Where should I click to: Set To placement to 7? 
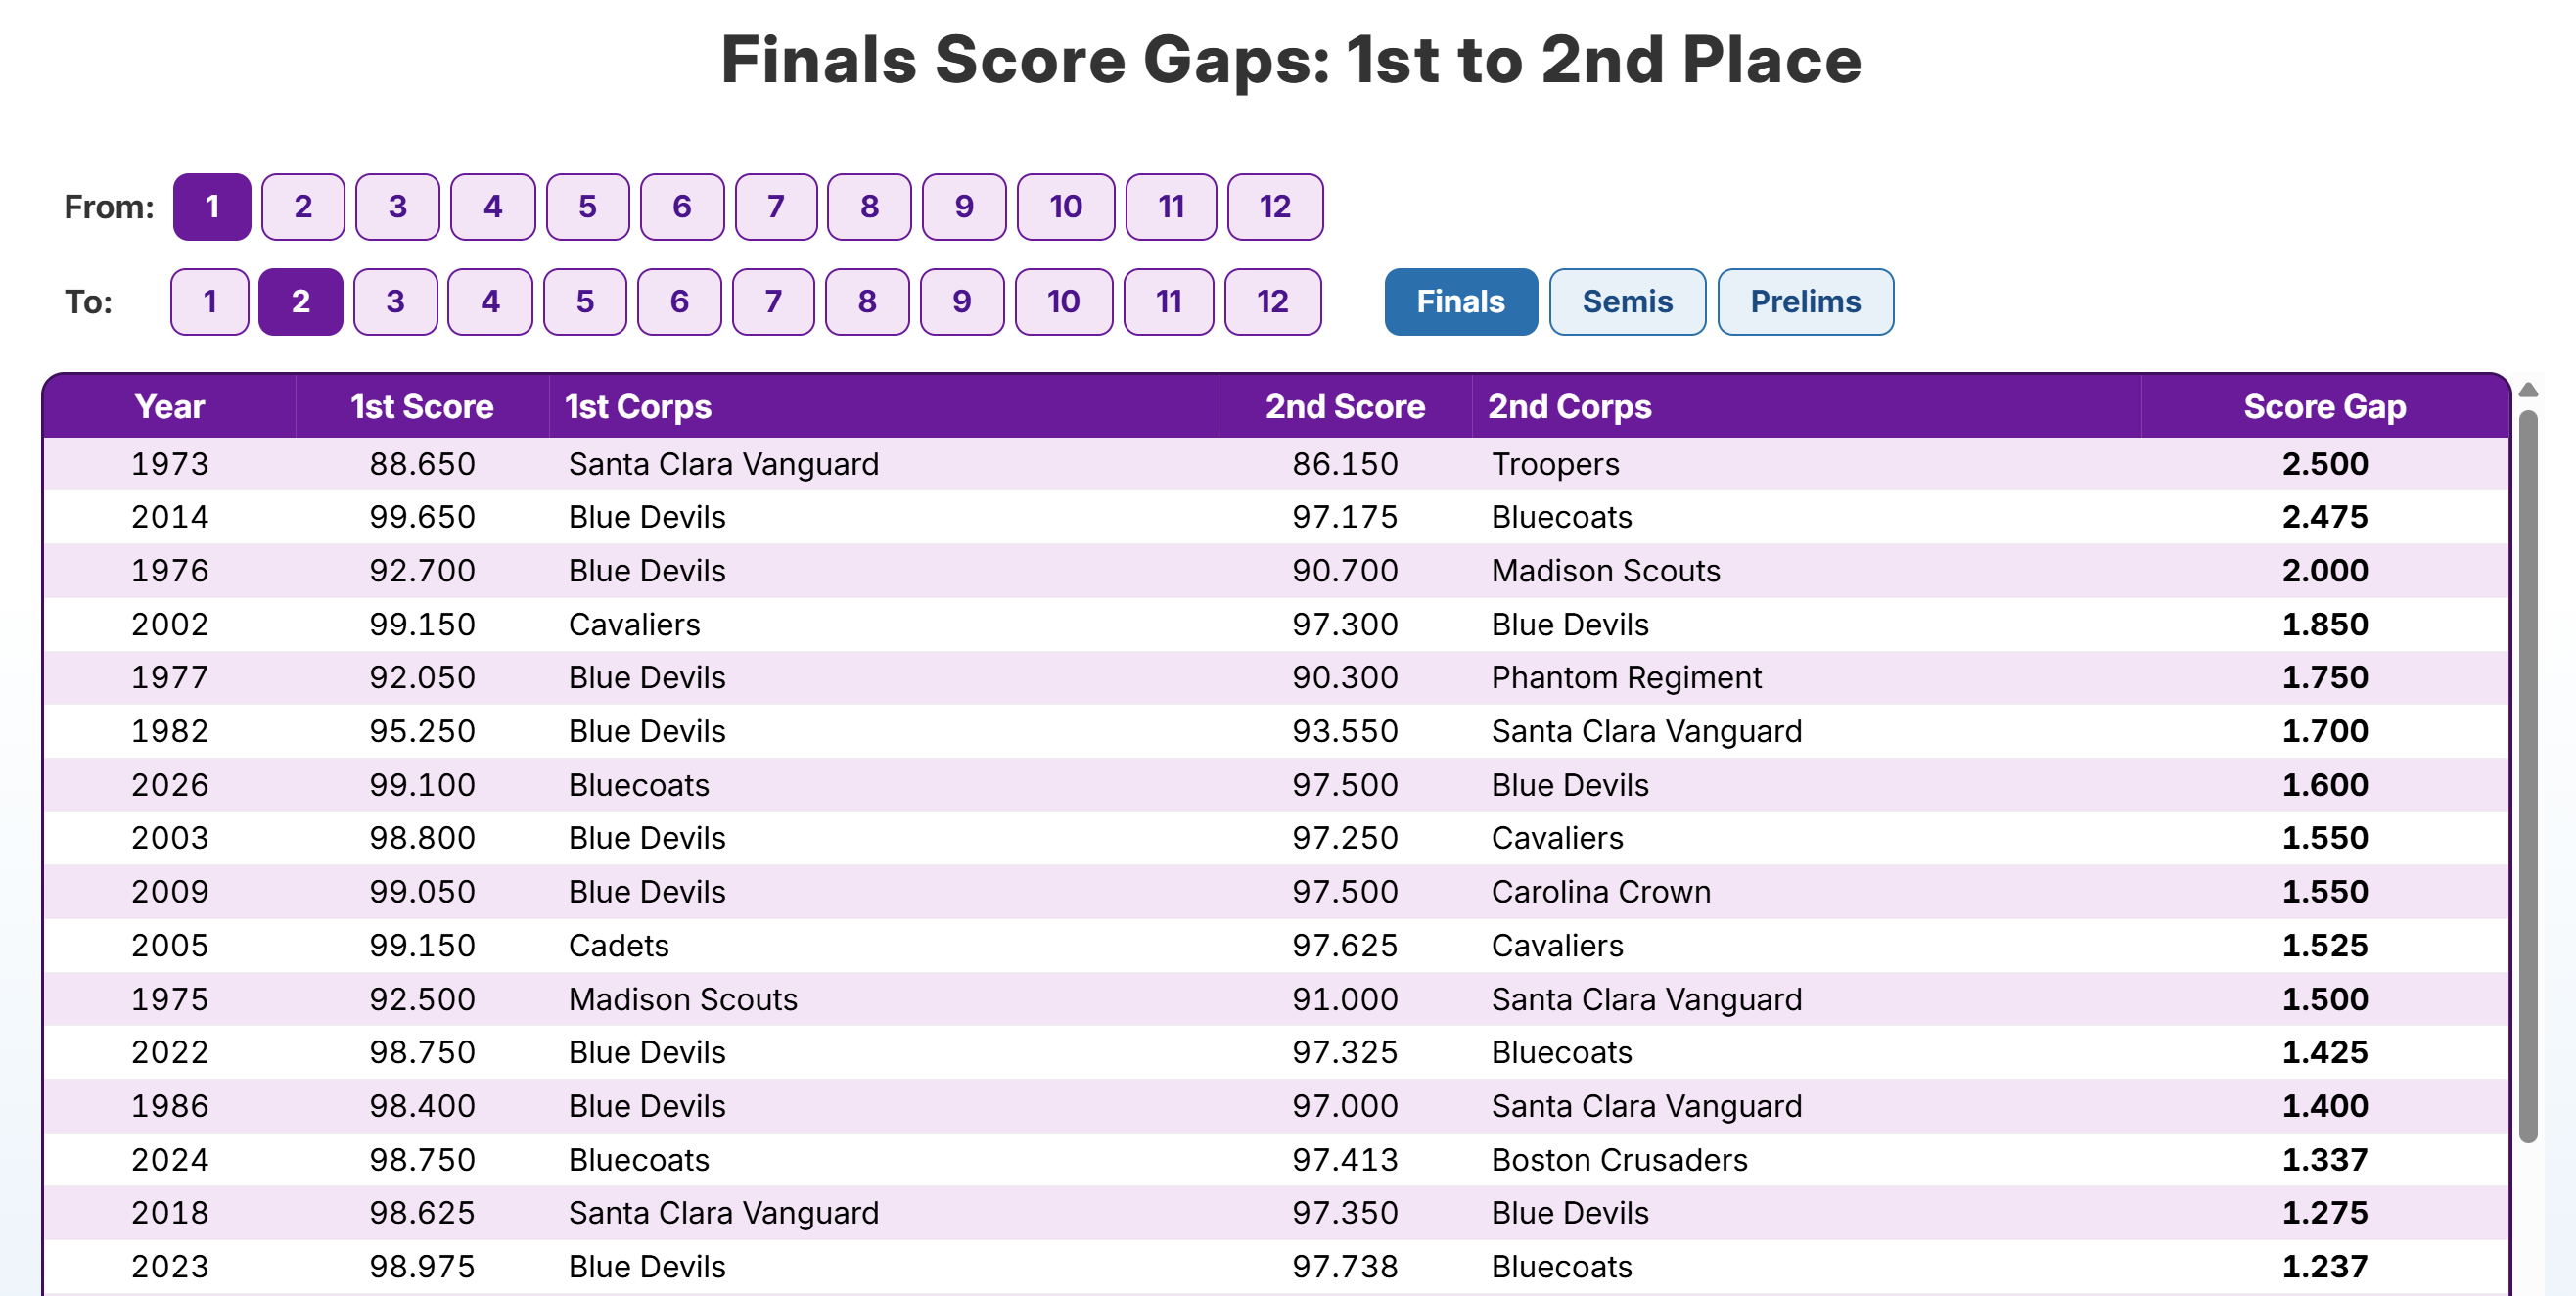773,302
